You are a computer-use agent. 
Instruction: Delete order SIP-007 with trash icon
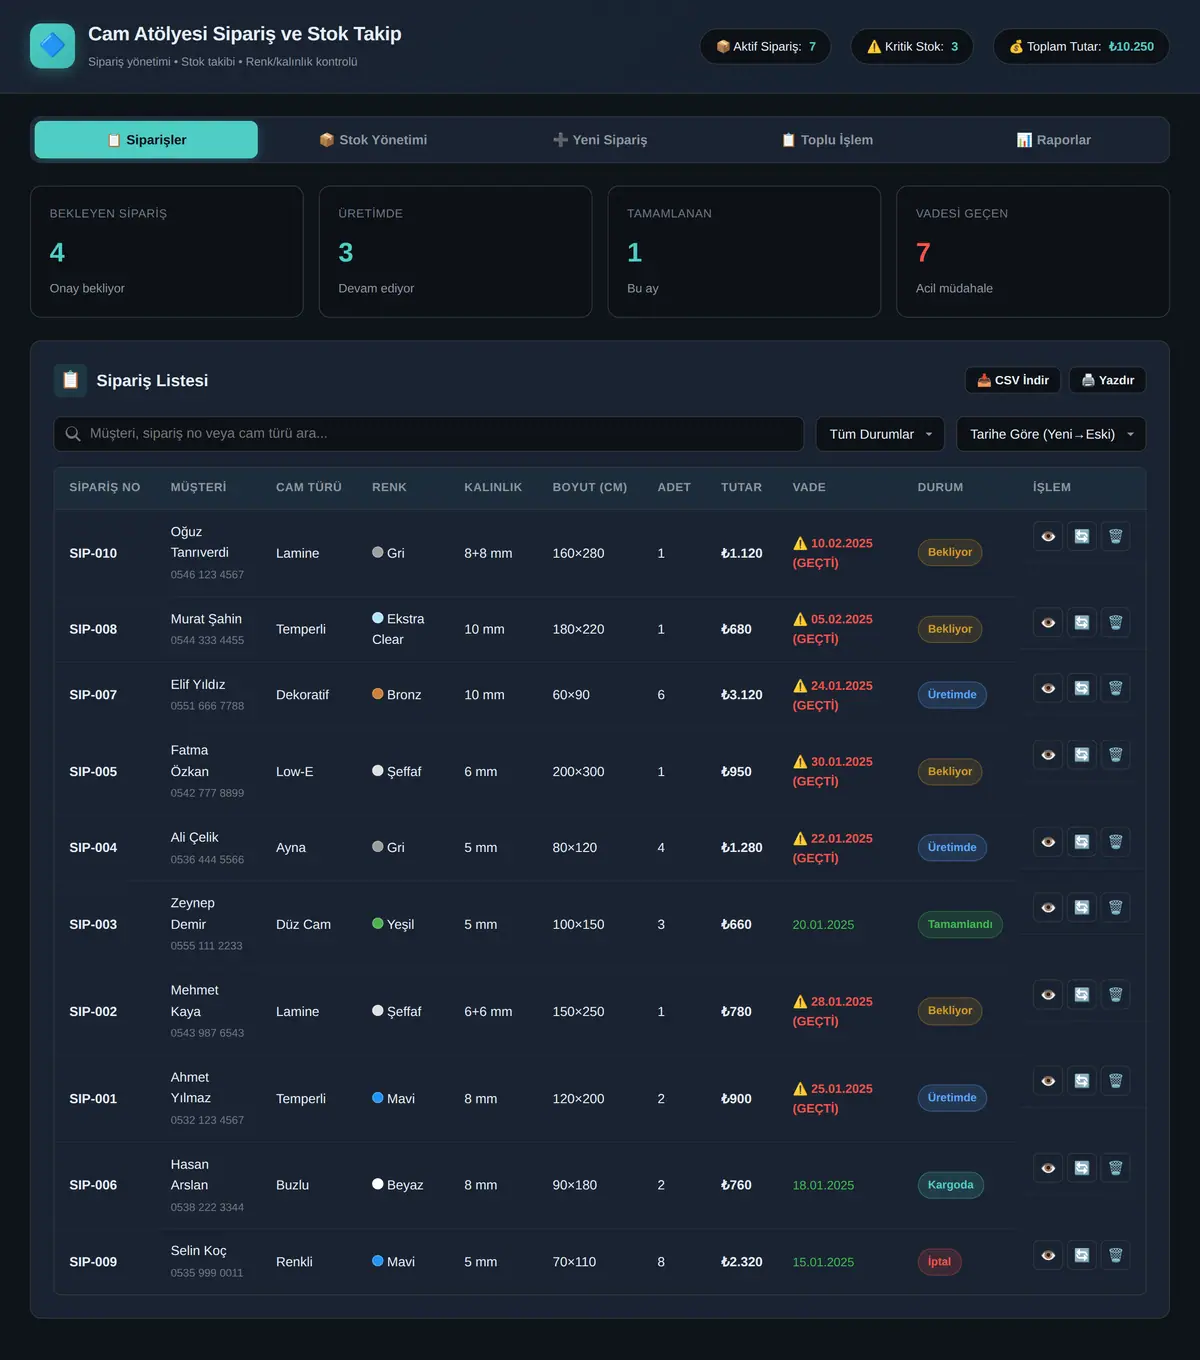[x=1116, y=688]
